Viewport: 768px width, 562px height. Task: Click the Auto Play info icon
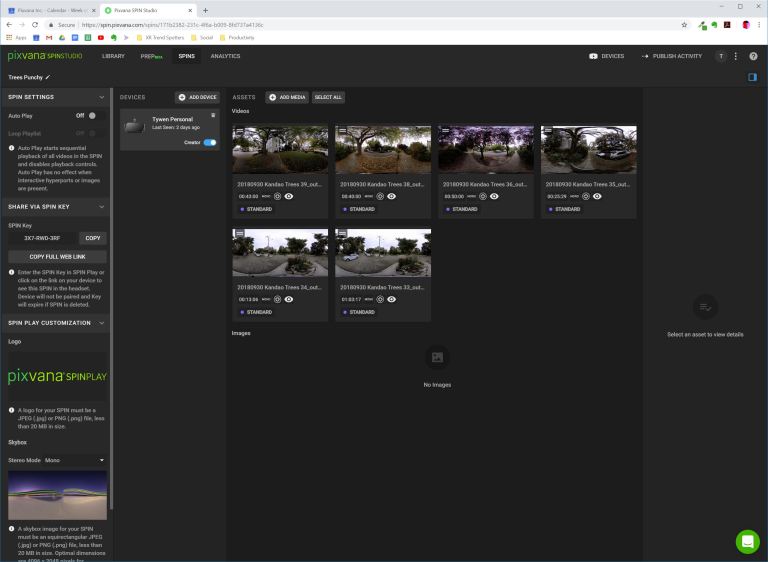(x=11, y=148)
